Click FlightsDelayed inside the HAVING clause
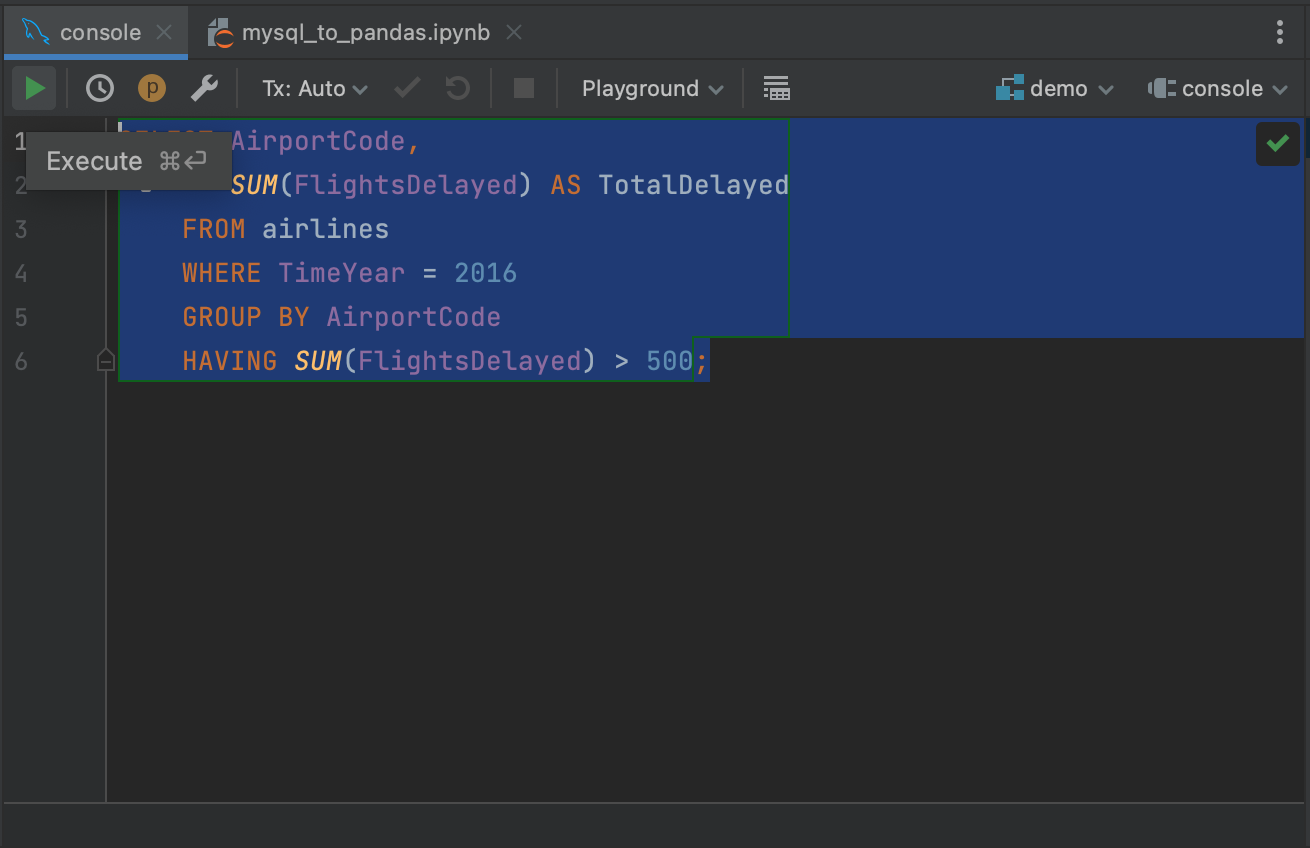 [x=470, y=361]
